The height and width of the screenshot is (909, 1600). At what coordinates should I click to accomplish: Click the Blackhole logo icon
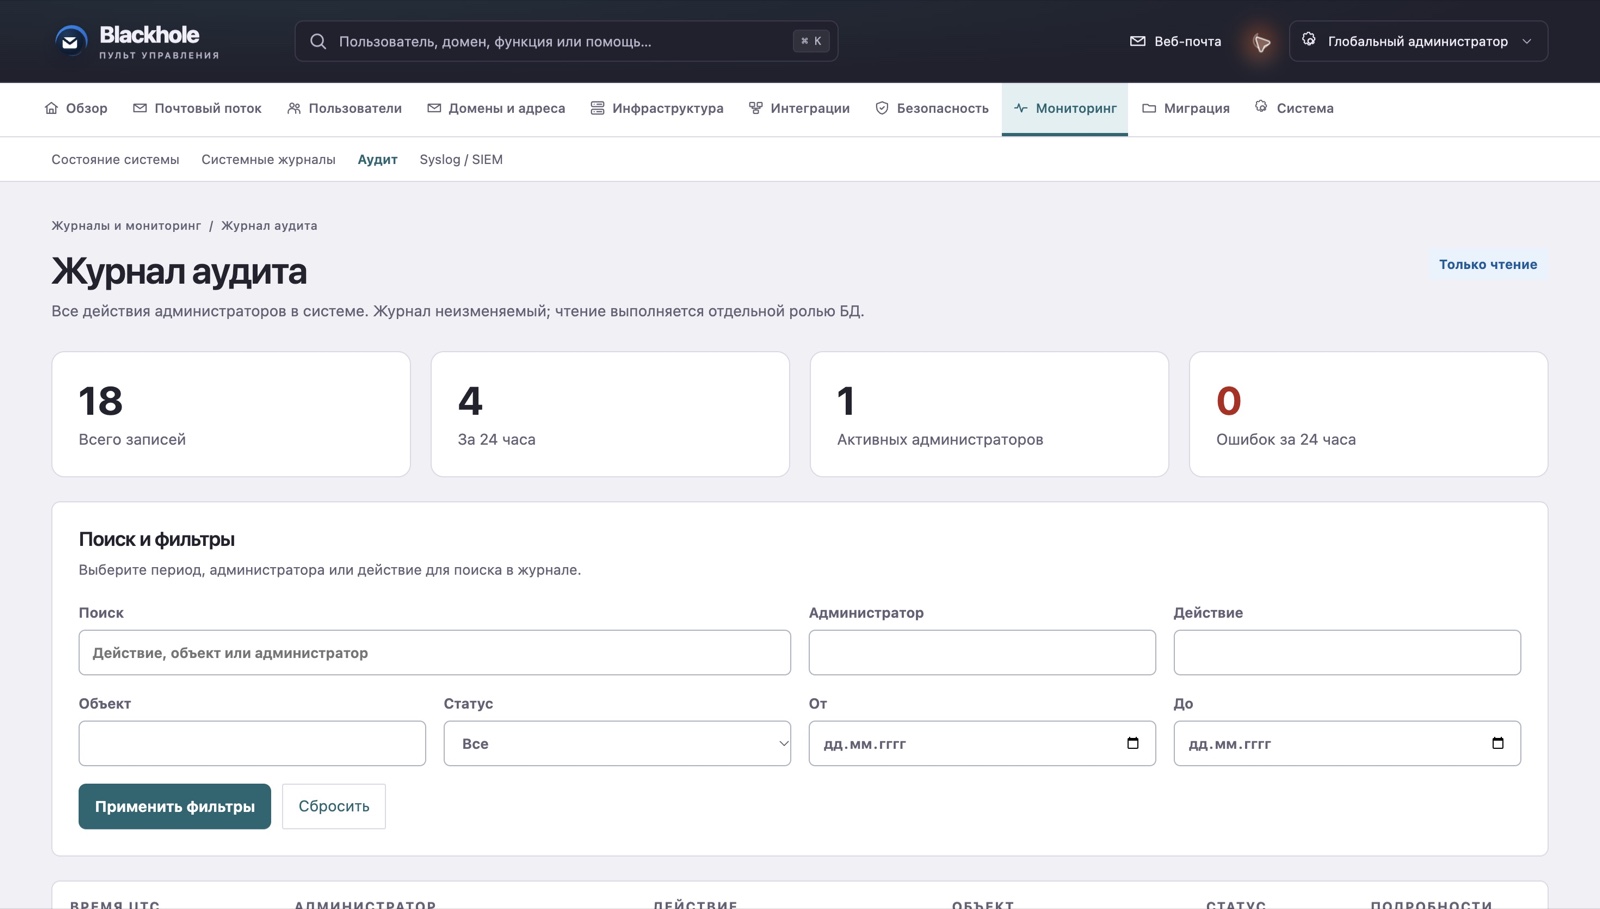(x=70, y=41)
